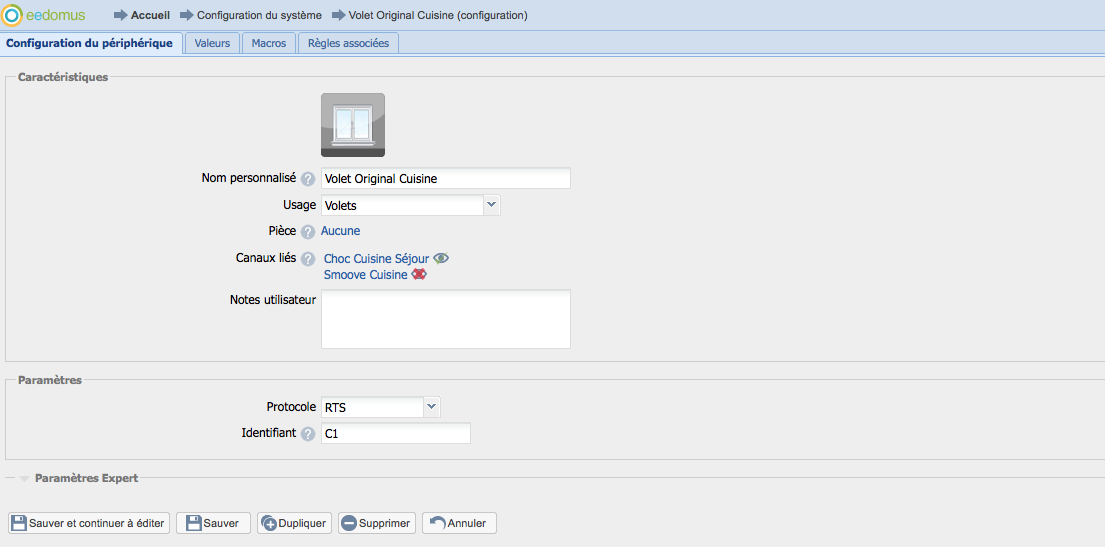Click the eedomus logo icon
The width and height of the screenshot is (1105, 547).
point(13,15)
